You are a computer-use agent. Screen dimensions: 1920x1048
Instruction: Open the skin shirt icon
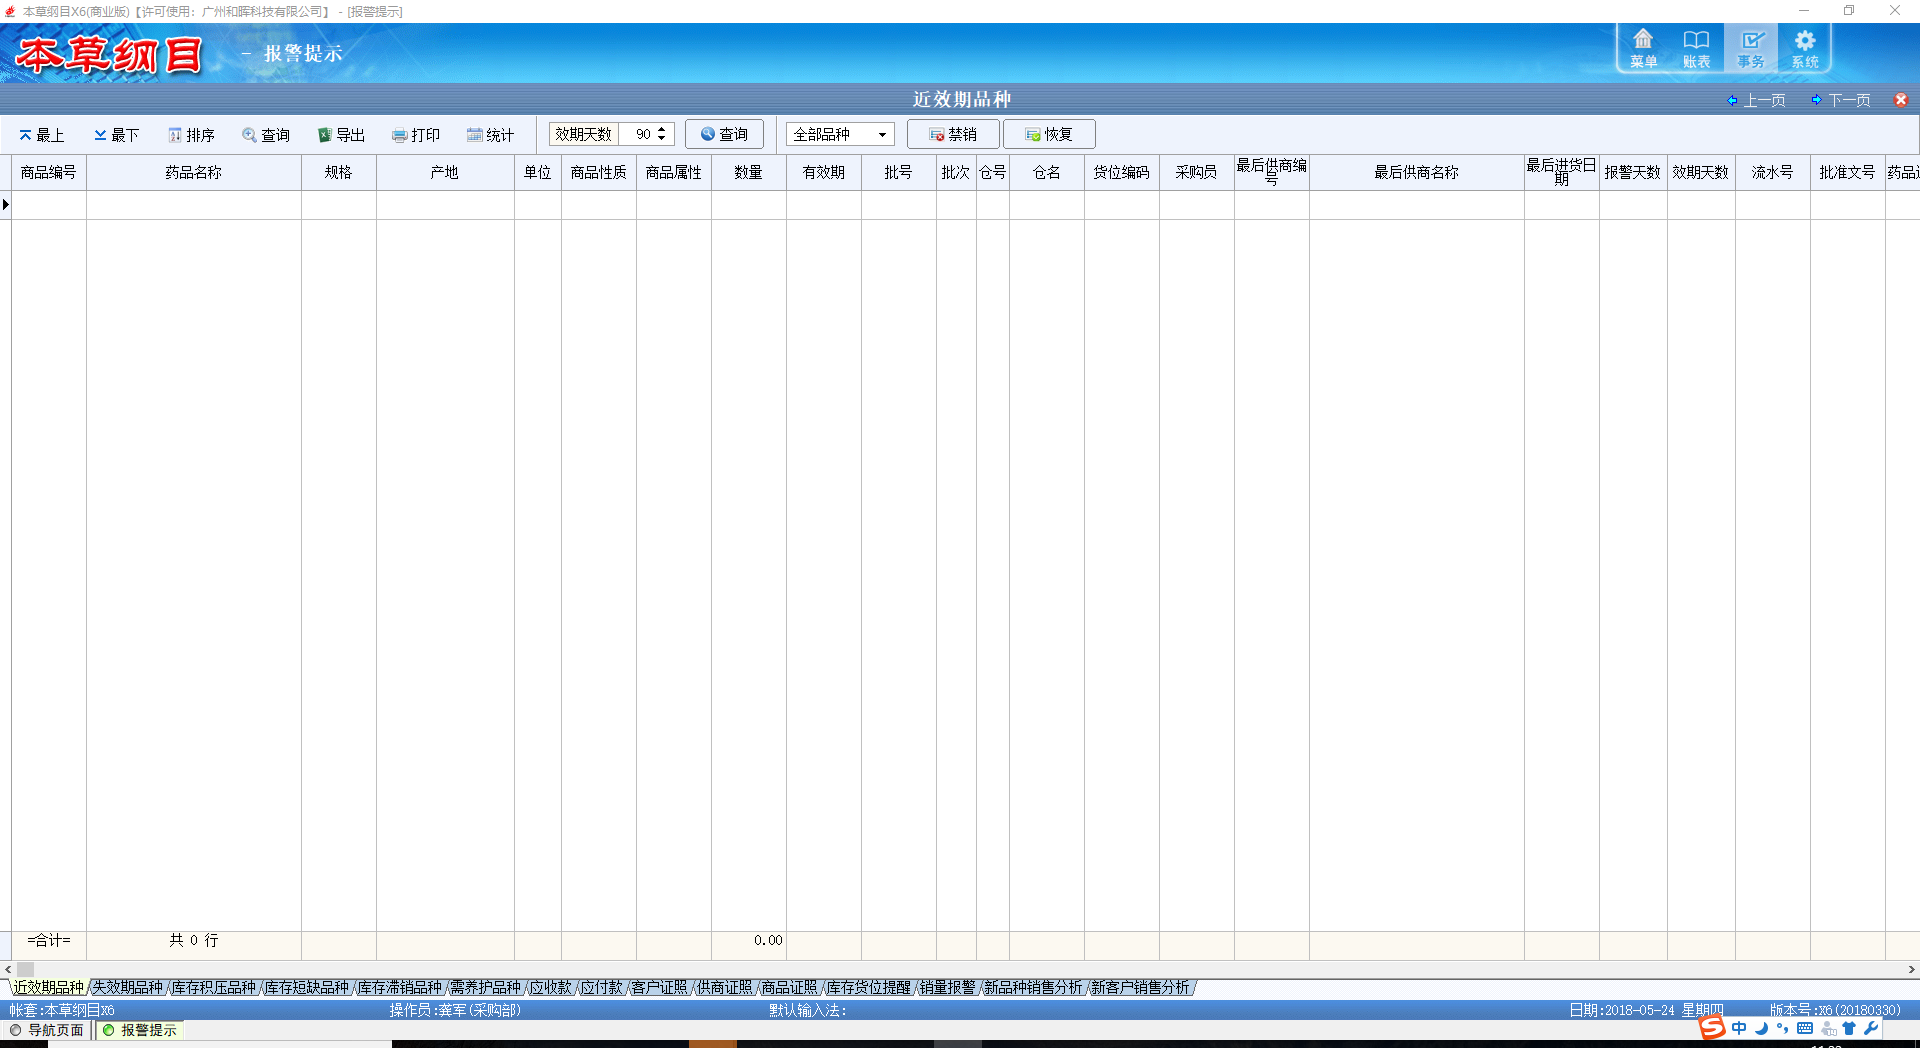[1849, 1028]
